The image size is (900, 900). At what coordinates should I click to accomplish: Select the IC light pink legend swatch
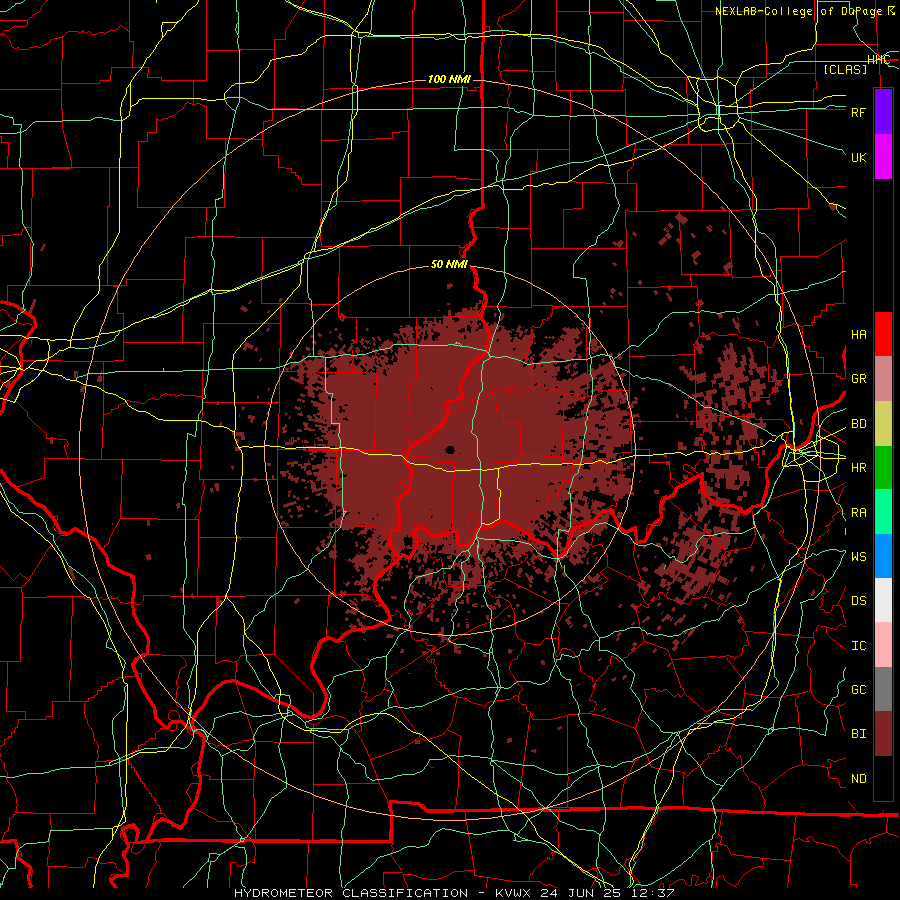(x=883, y=645)
